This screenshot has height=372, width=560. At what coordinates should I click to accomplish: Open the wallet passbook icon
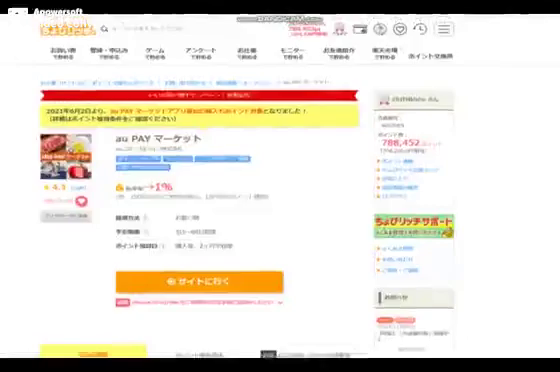pyautogui.click(x=360, y=29)
